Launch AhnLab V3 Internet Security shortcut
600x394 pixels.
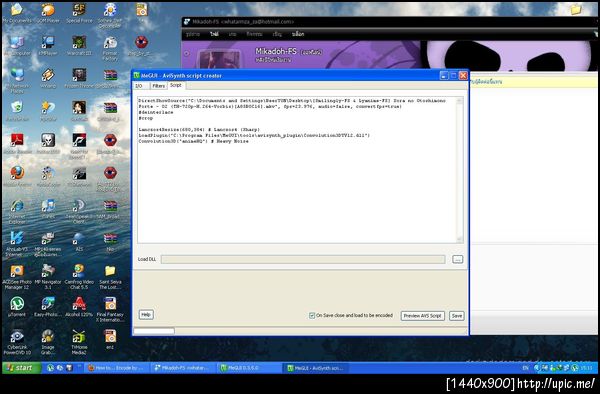pos(16,238)
